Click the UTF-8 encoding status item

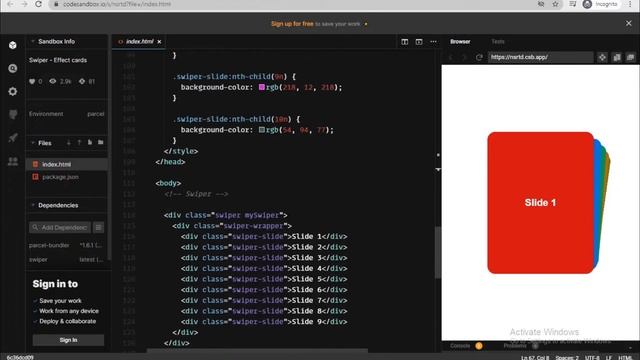[x=592, y=358]
